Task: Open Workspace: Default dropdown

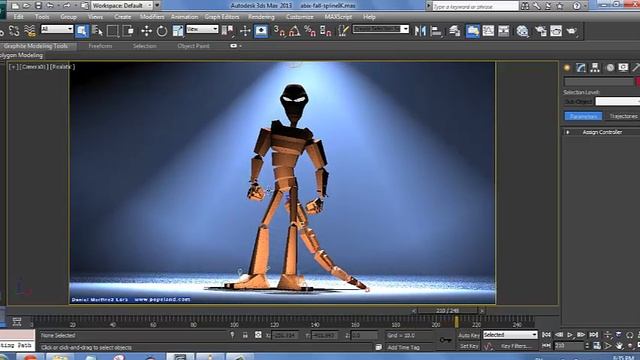Action: point(122,5)
